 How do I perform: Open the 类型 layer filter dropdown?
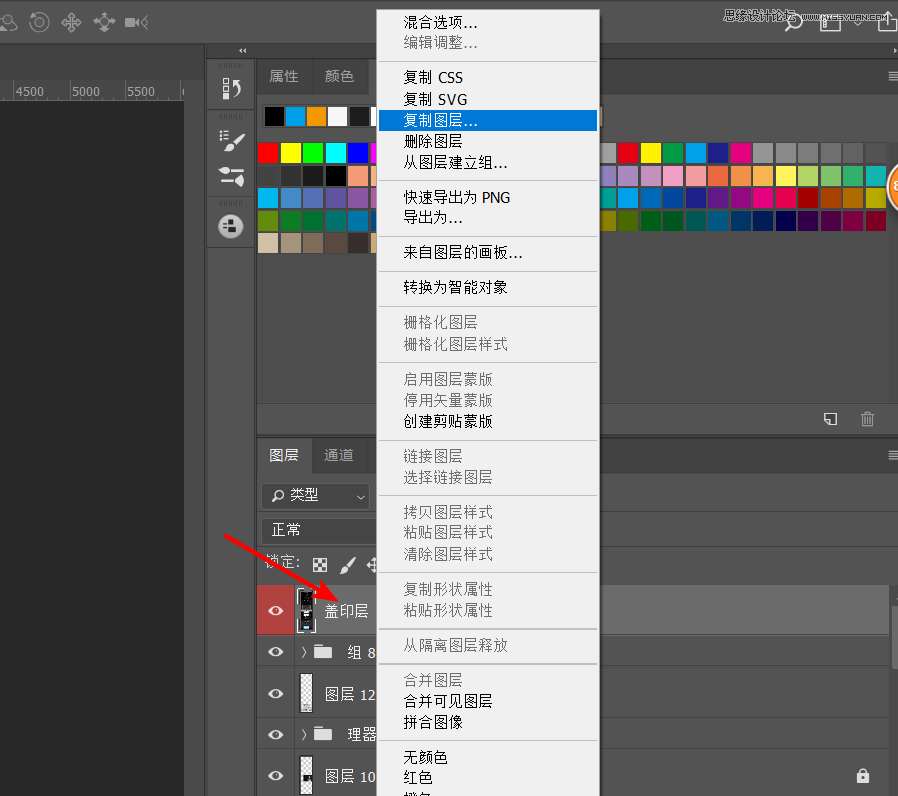tap(316, 495)
